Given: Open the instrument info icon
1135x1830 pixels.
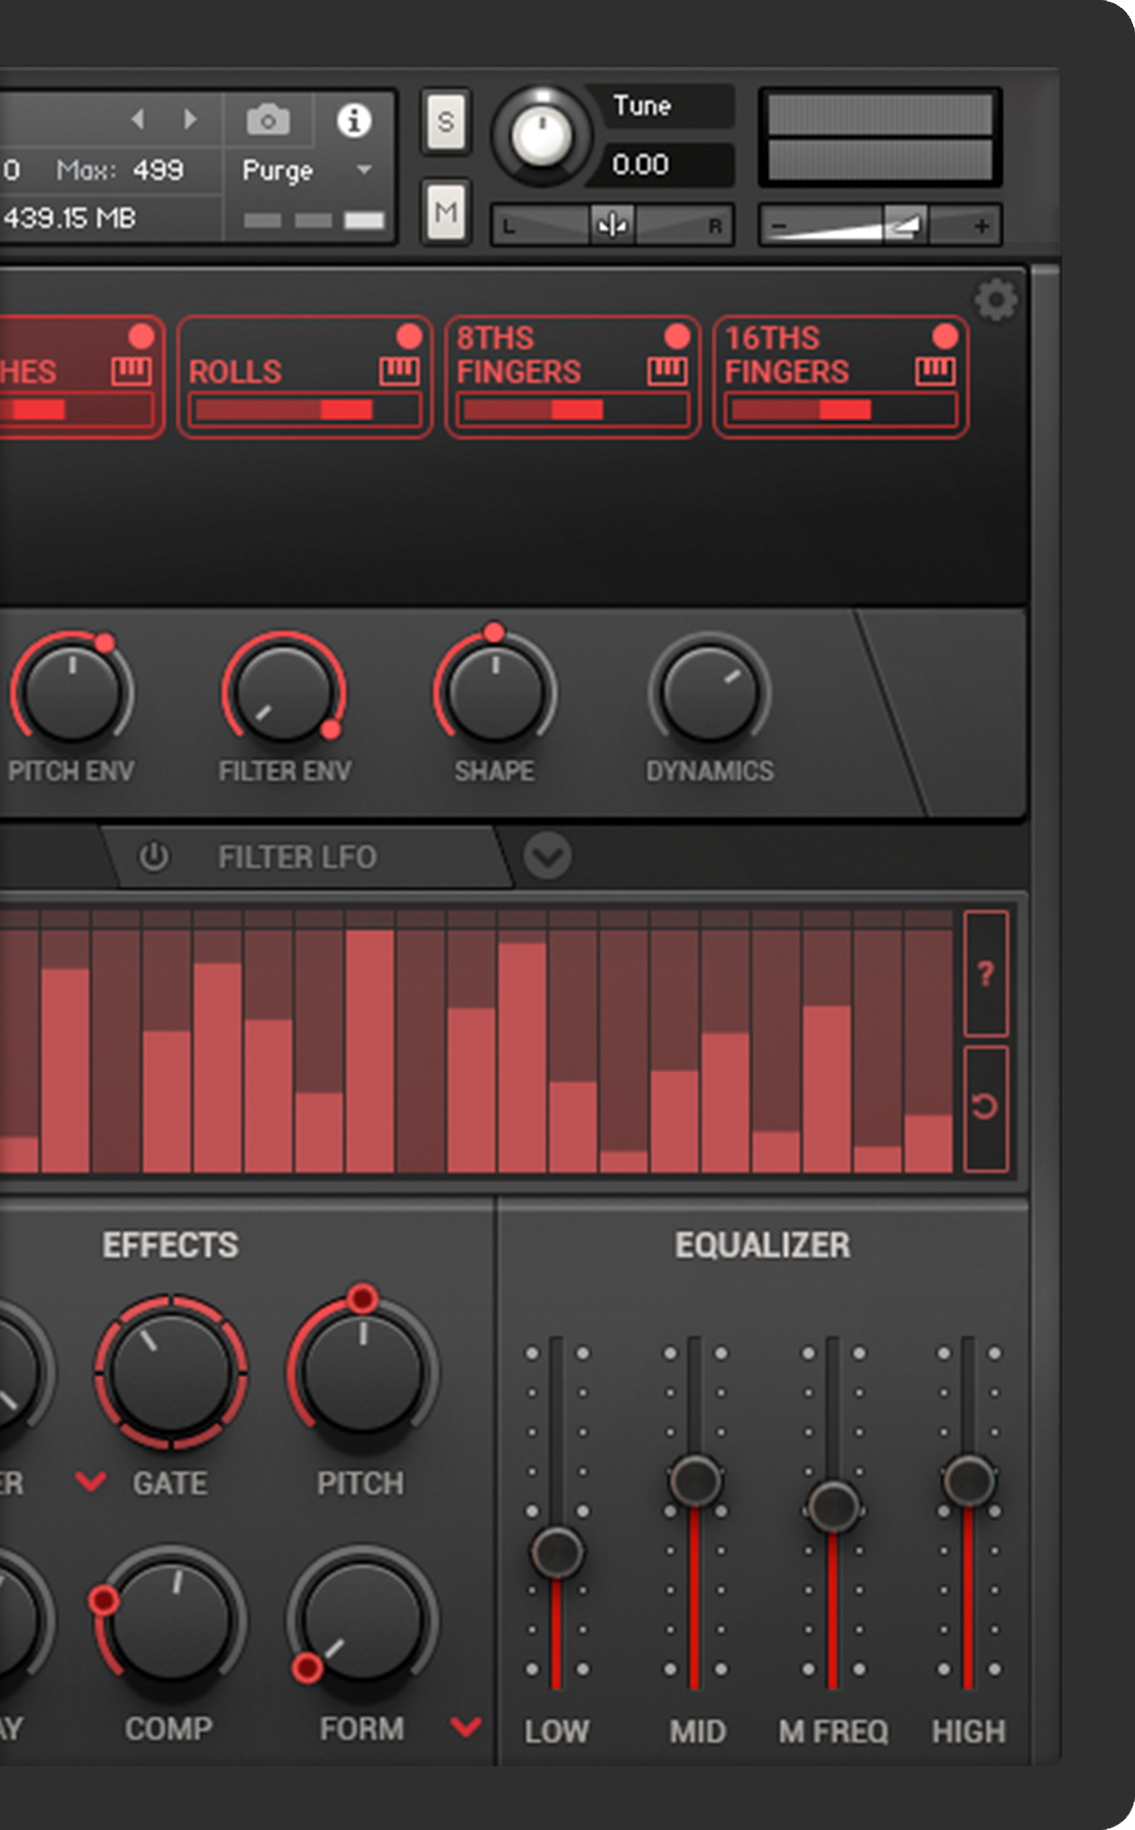Looking at the screenshot, I should click(353, 121).
